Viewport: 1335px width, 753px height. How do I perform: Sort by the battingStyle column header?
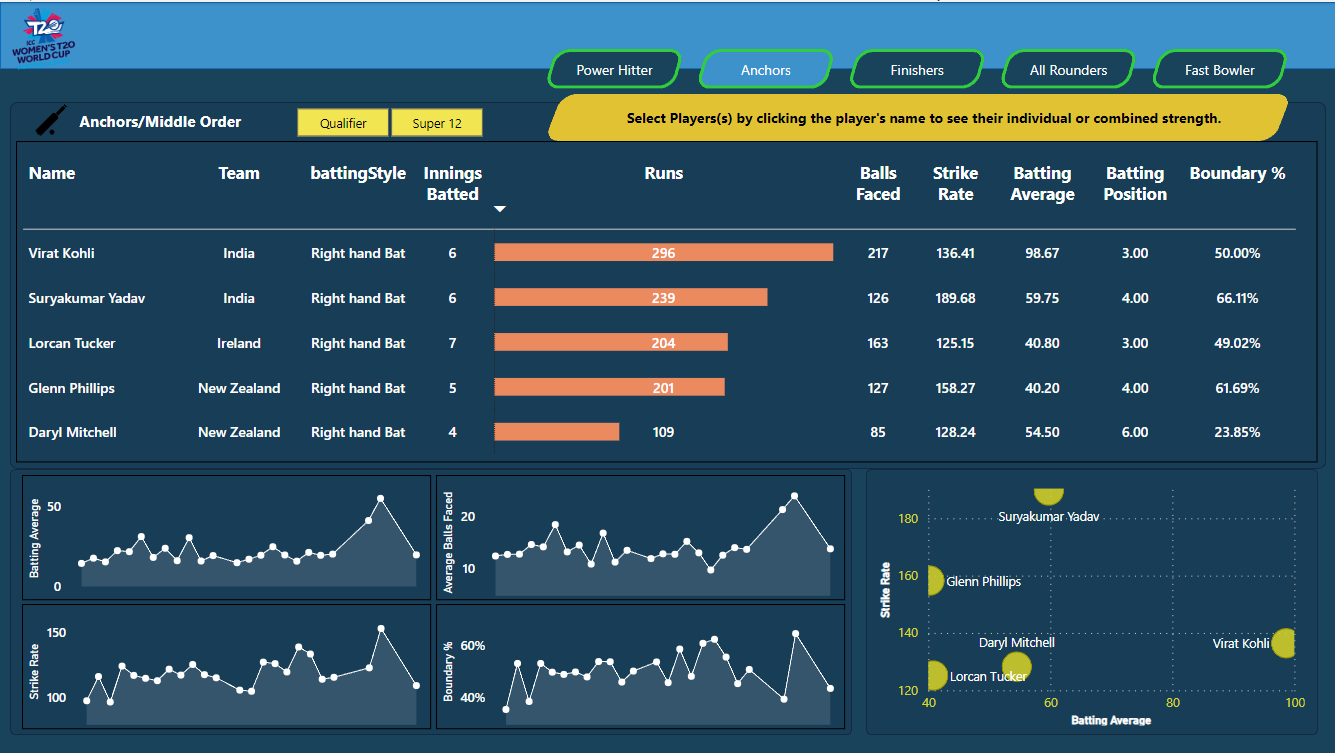tap(358, 173)
